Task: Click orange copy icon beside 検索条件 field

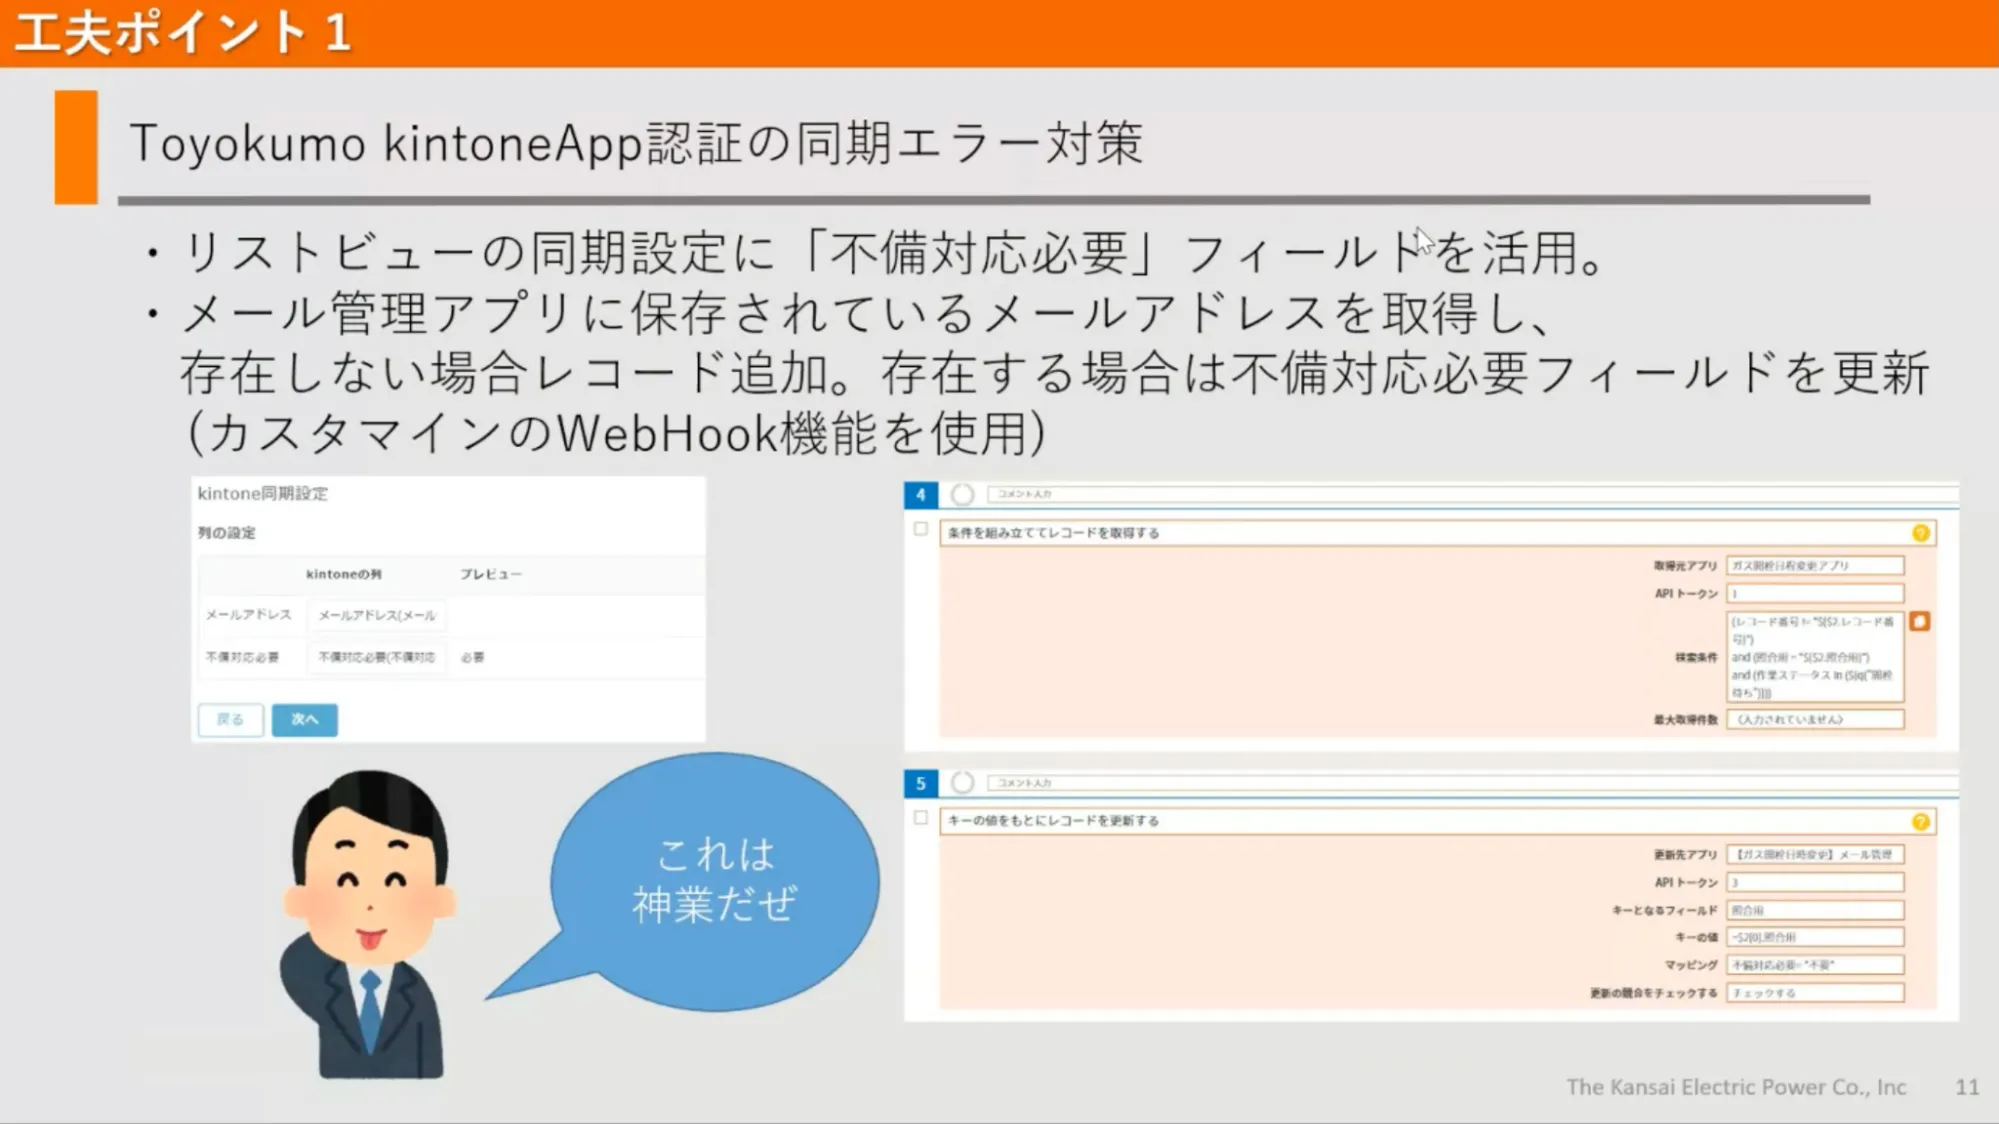Action: [1919, 621]
